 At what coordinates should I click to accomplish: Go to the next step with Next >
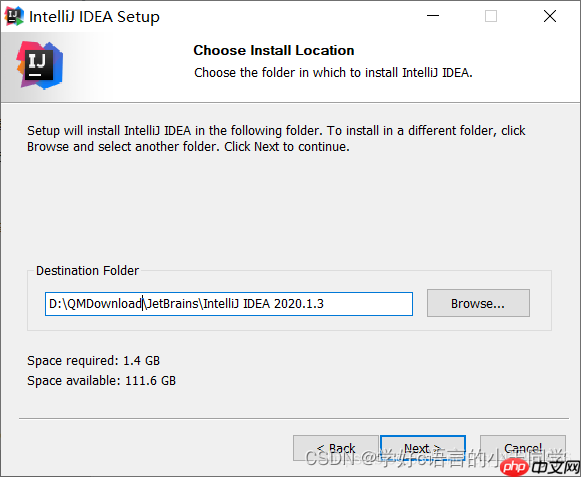click(423, 448)
